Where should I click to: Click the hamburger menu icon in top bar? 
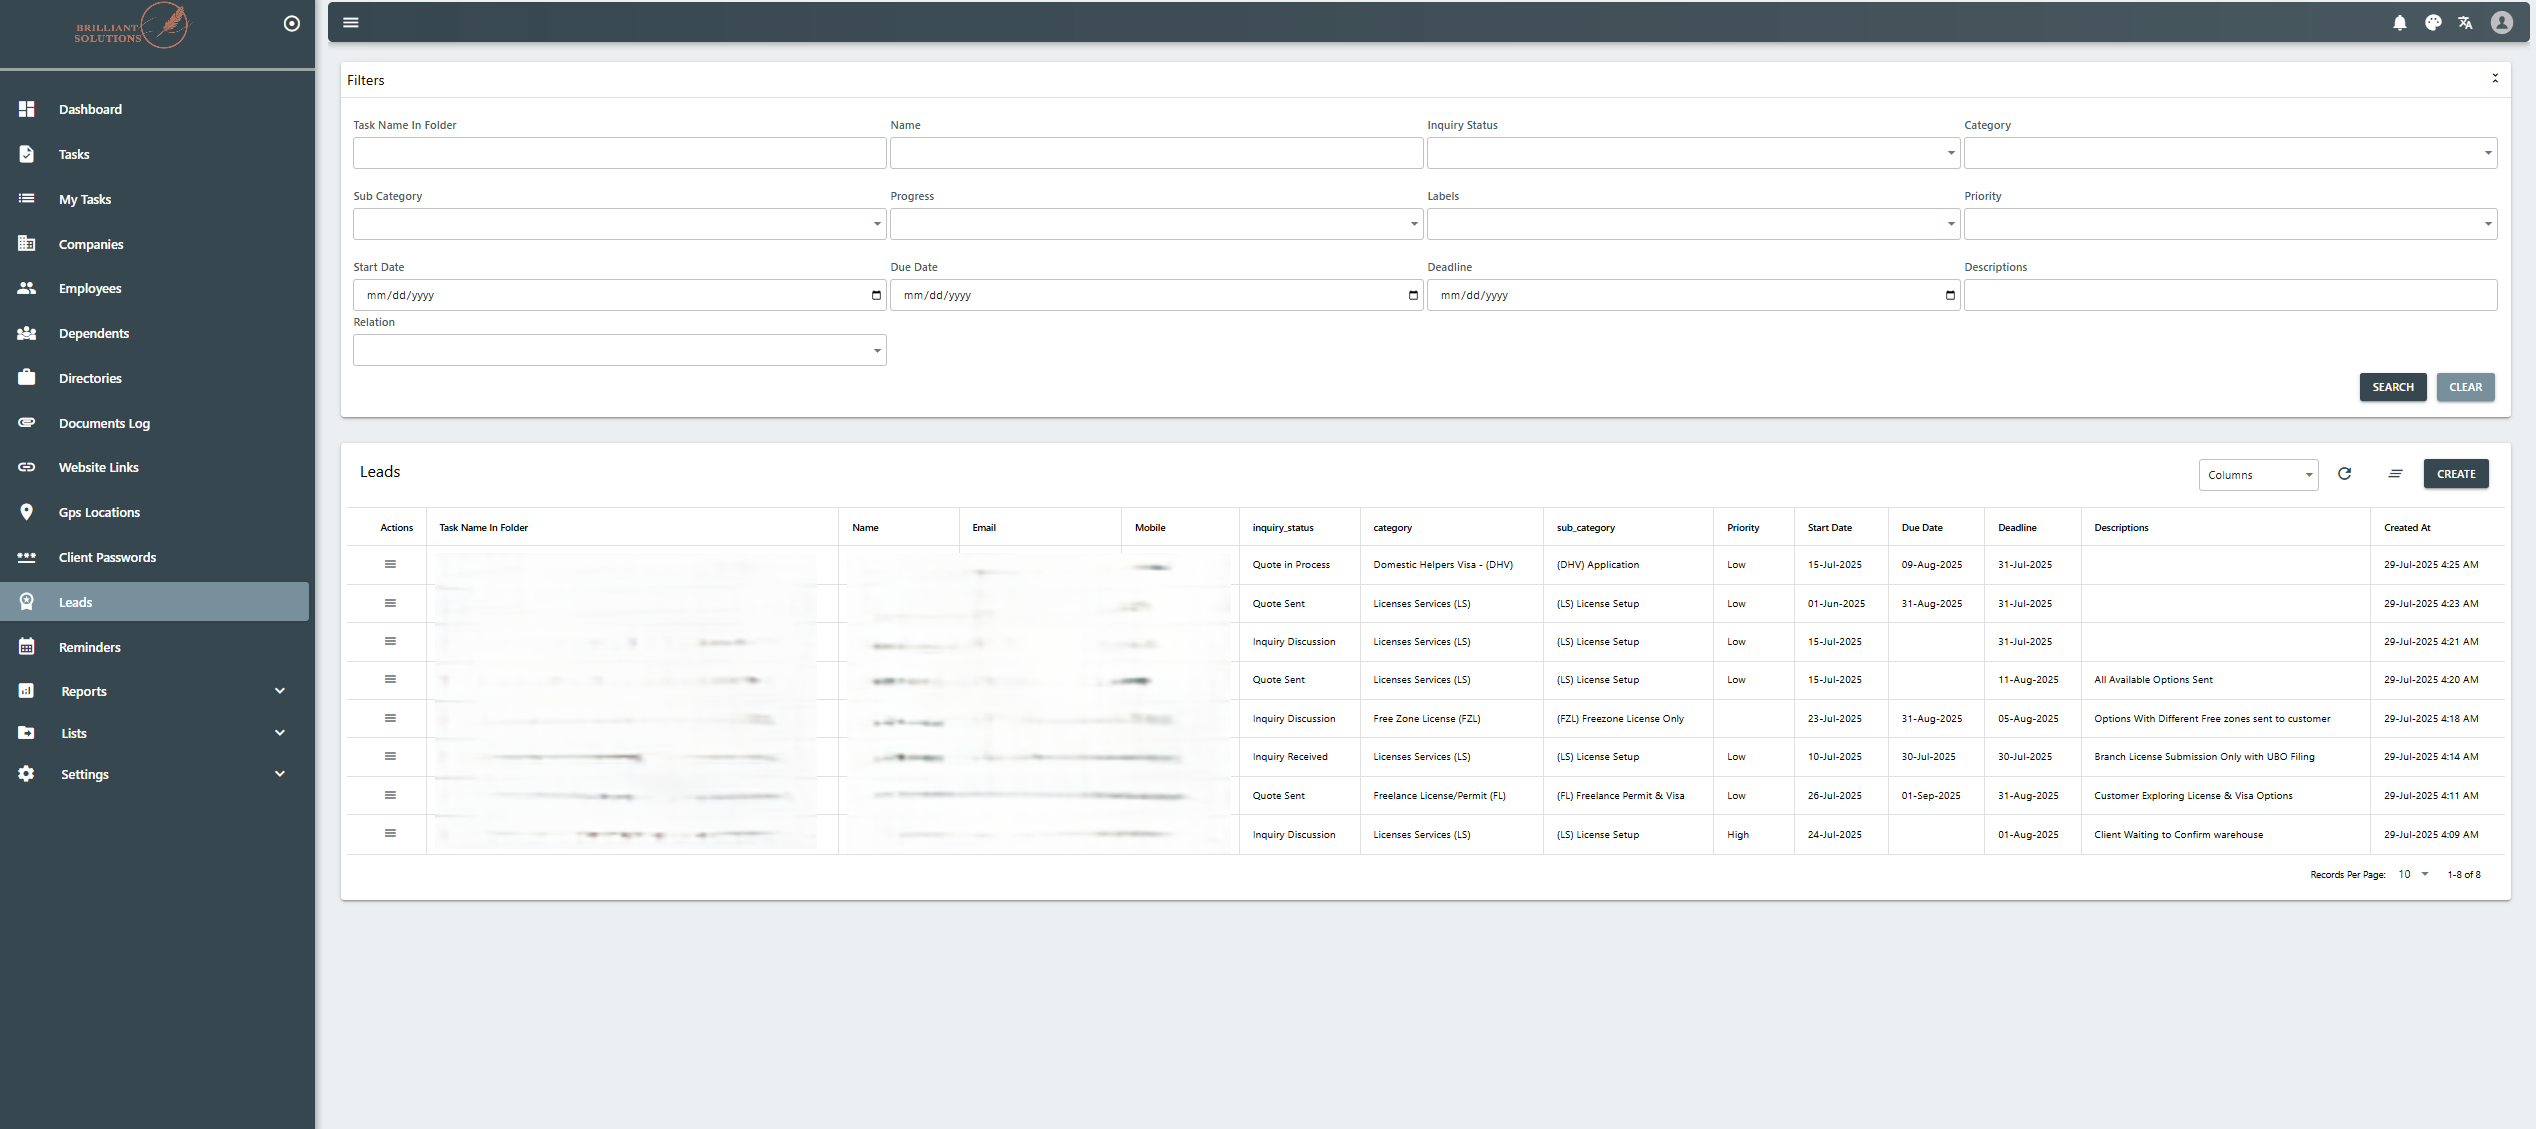click(351, 23)
